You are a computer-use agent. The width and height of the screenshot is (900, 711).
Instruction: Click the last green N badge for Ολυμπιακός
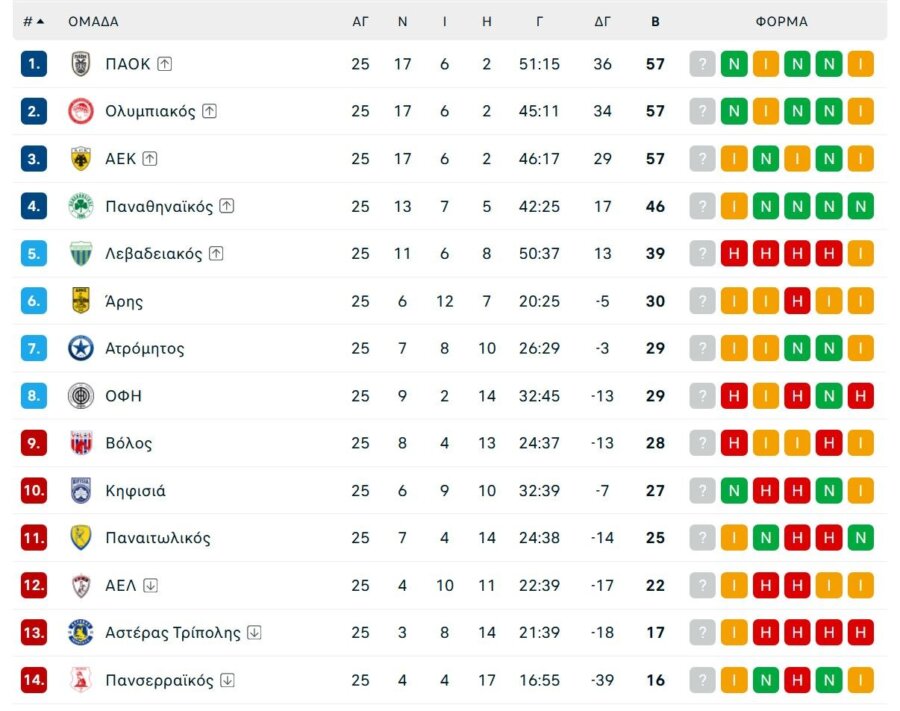click(826, 111)
